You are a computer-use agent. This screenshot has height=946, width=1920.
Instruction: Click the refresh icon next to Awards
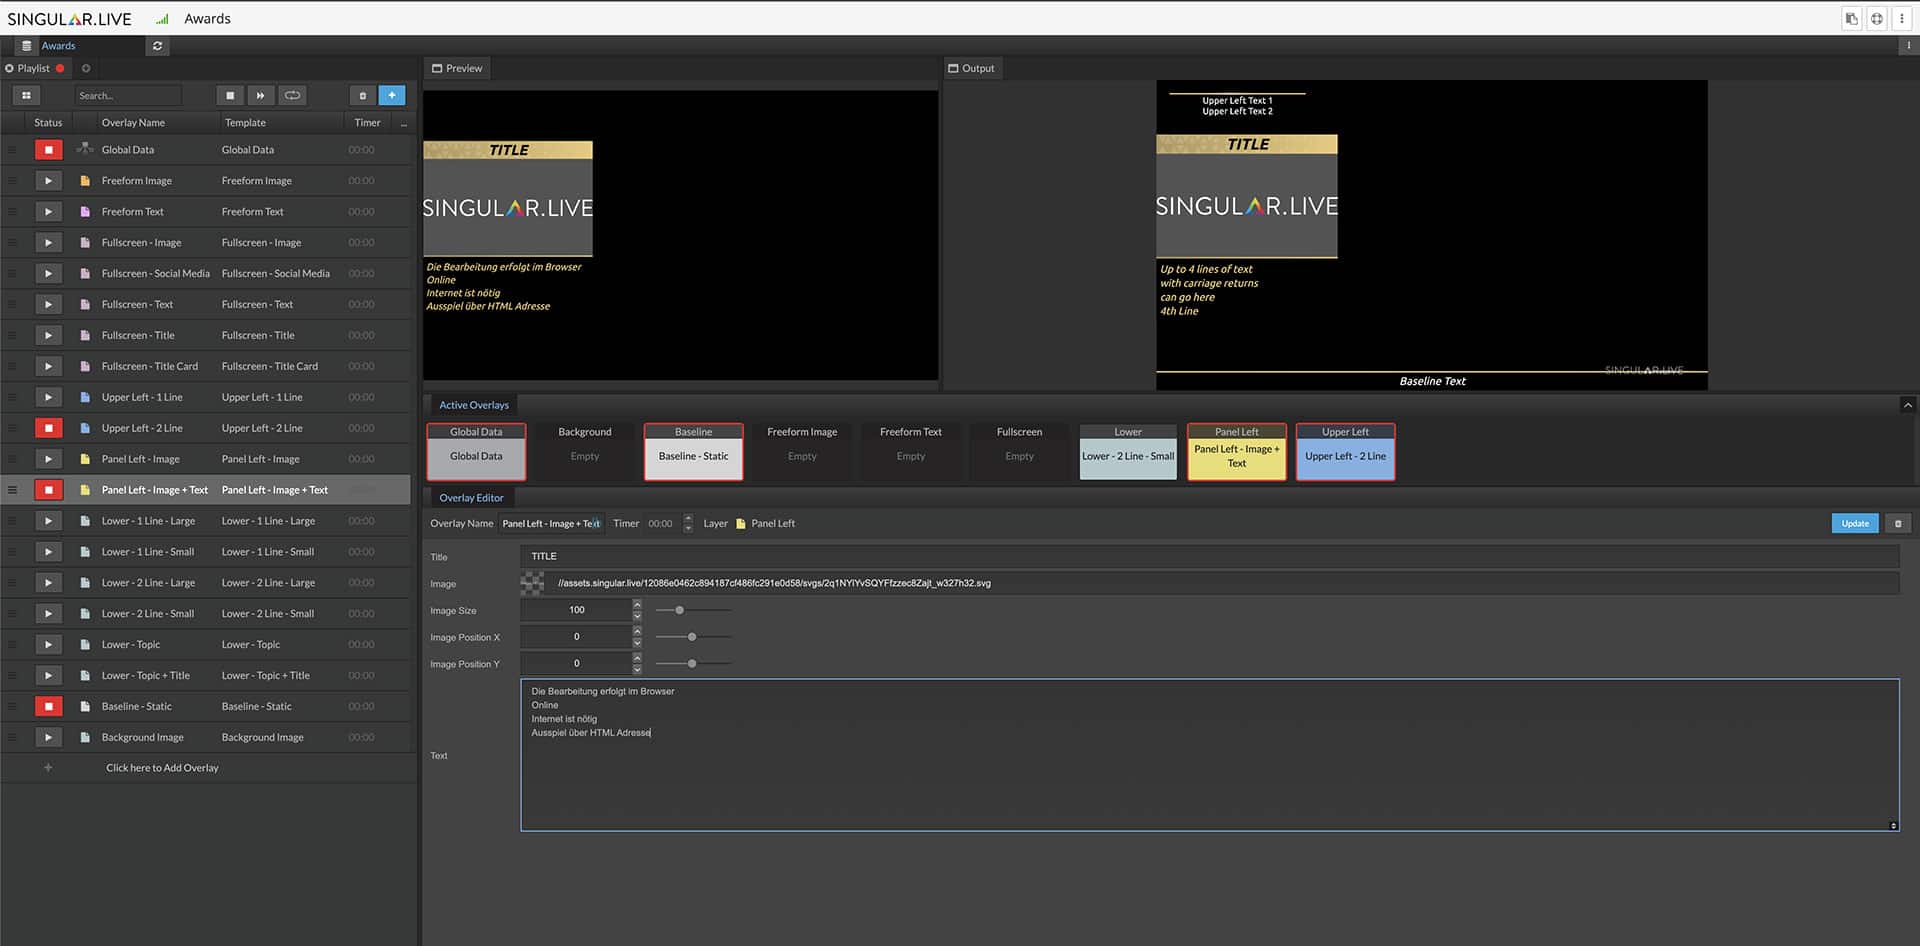pos(157,46)
